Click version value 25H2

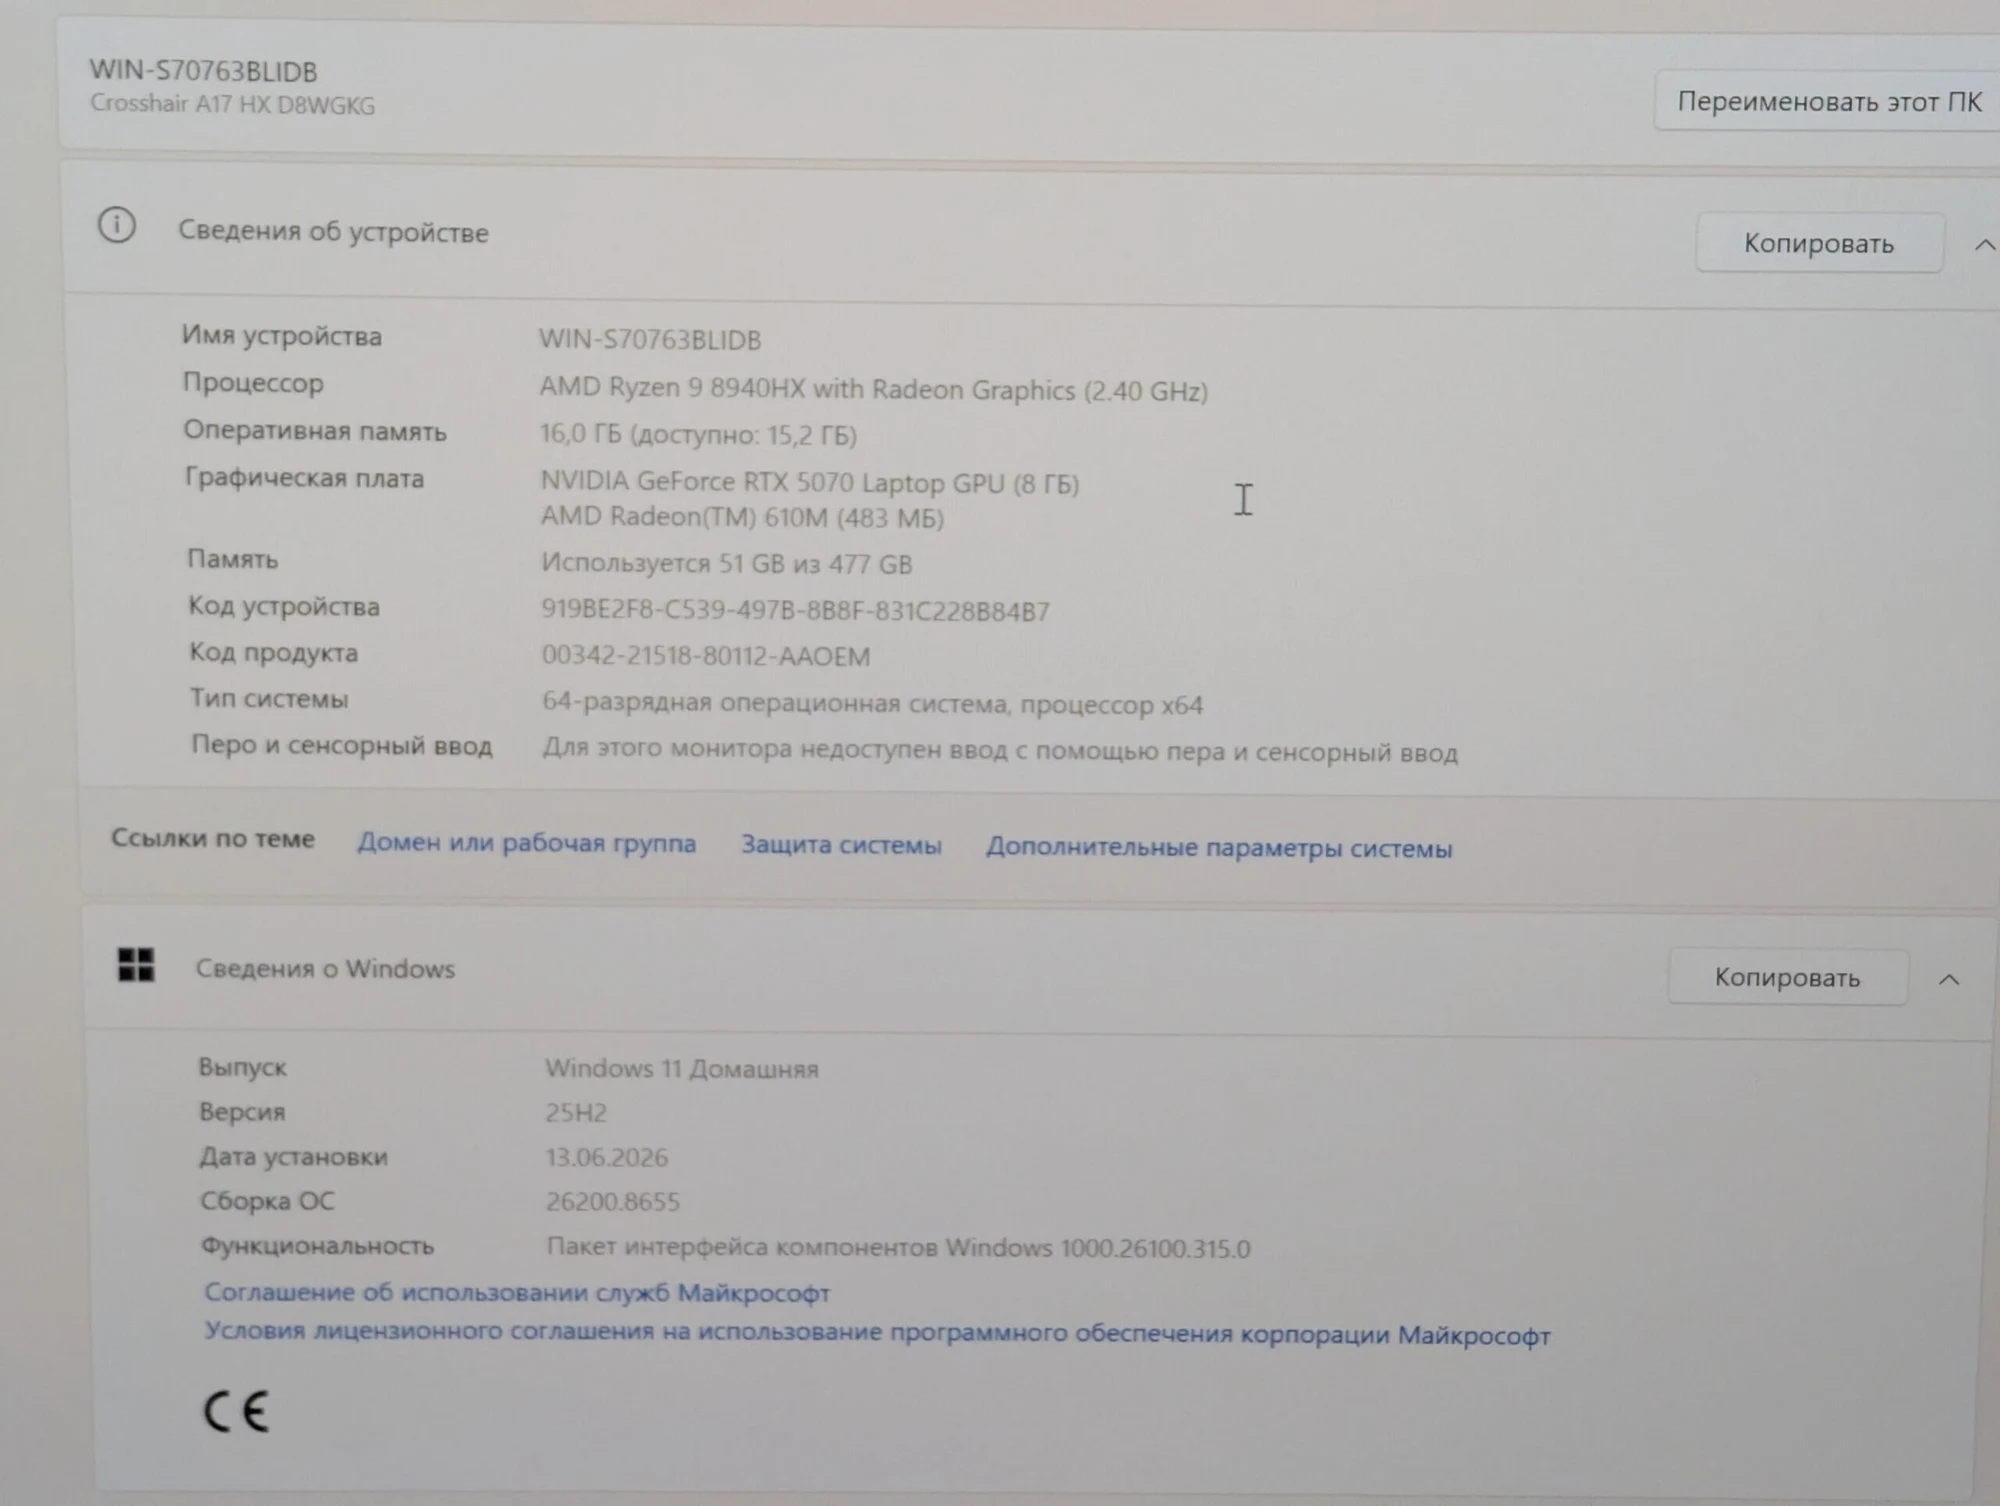[x=576, y=1113]
